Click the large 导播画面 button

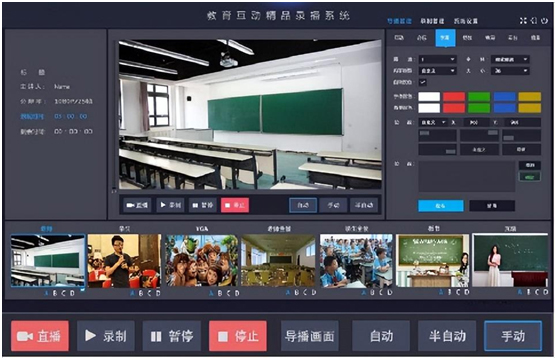click(310, 336)
